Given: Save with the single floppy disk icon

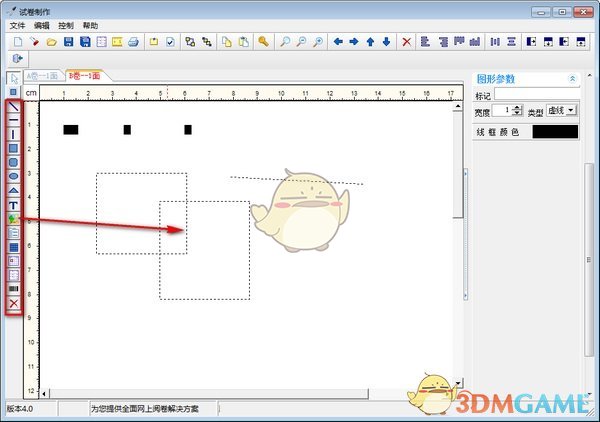Looking at the screenshot, I should point(68,42).
